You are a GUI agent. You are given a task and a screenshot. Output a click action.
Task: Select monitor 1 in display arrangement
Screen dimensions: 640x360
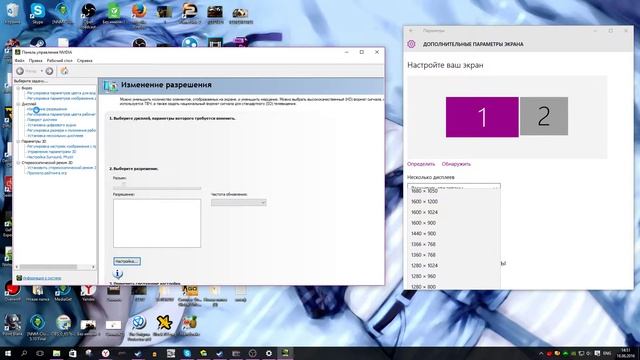pyautogui.click(x=482, y=117)
